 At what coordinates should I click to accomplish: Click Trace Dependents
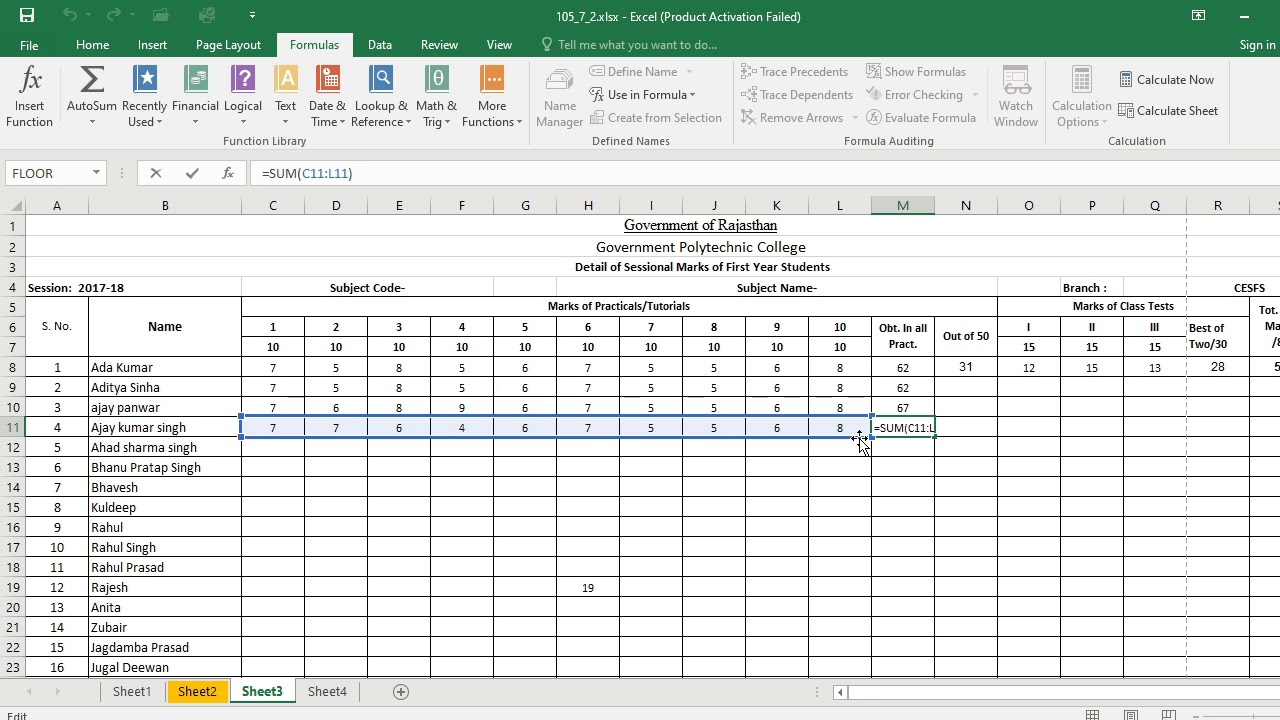797,95
